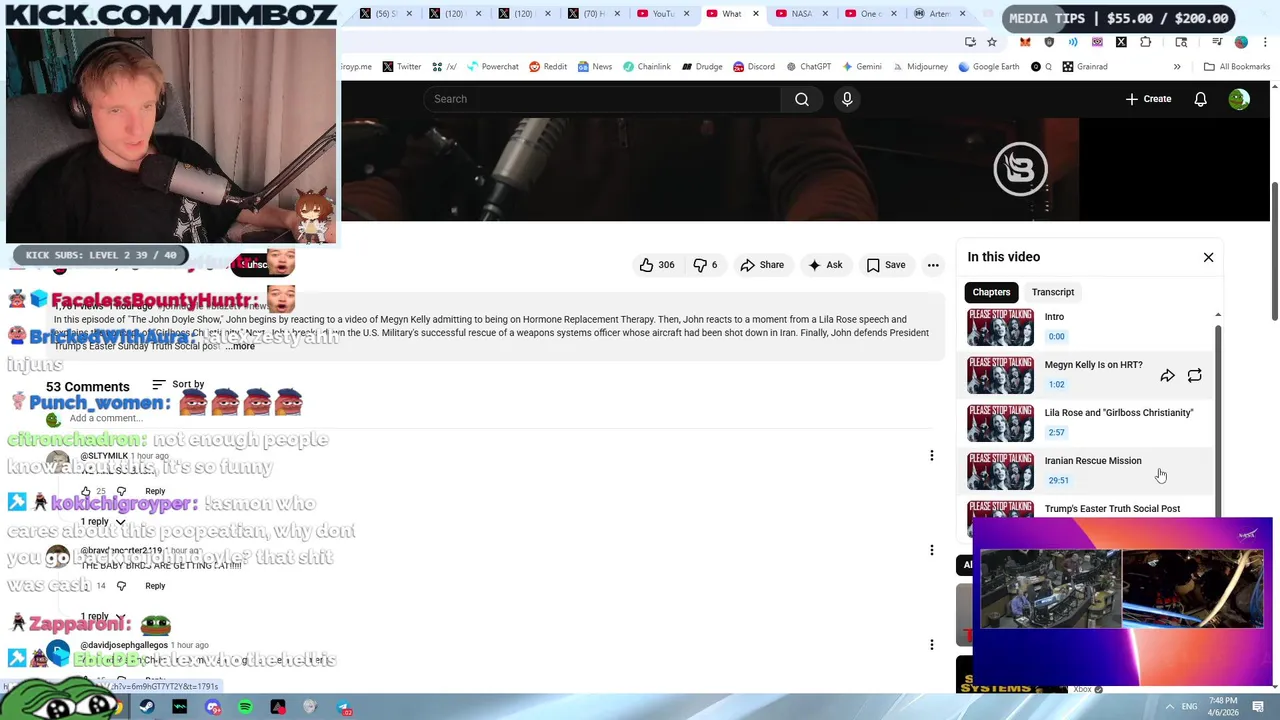Open the Chainlink bookmark
Viewport: 1280px width, 720px height.
point(646,67)
